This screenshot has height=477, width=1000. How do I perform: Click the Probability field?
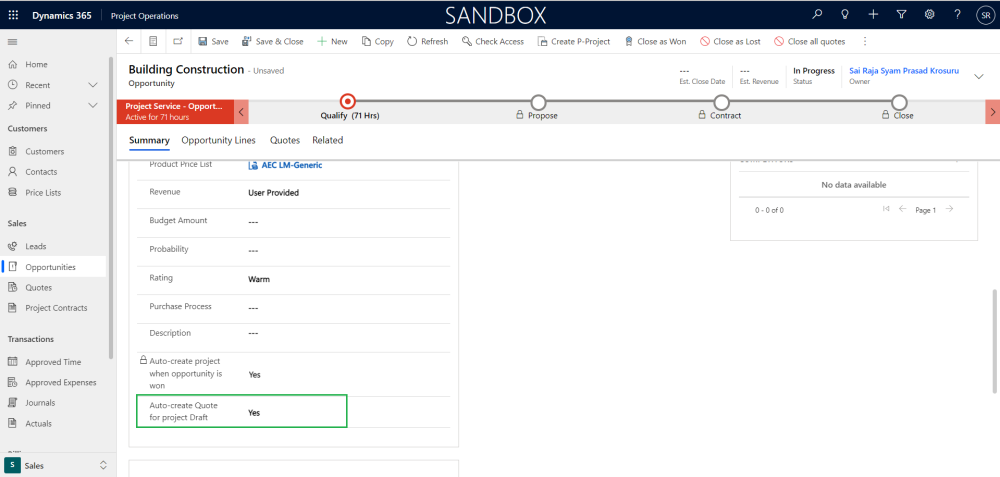[x=293, y=250]
